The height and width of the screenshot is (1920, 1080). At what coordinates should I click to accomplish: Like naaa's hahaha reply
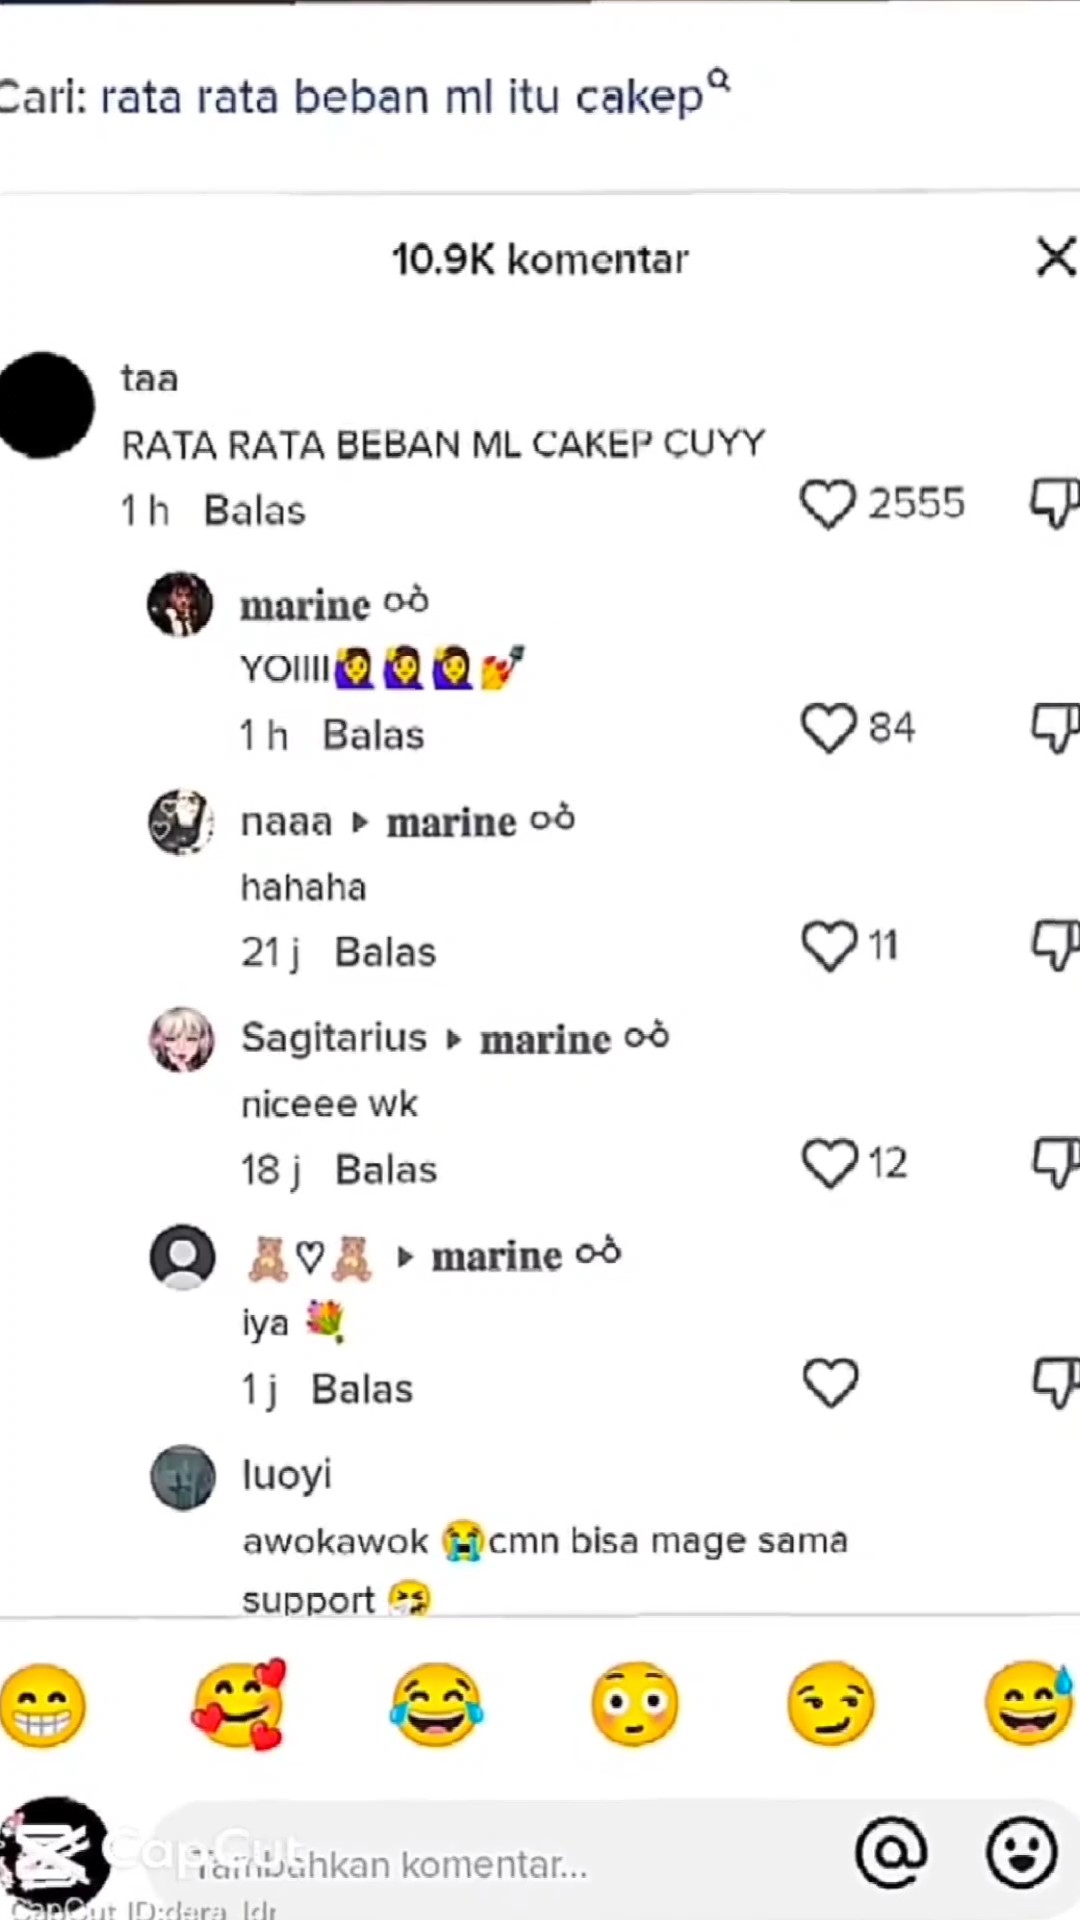[x=829, y=946]
